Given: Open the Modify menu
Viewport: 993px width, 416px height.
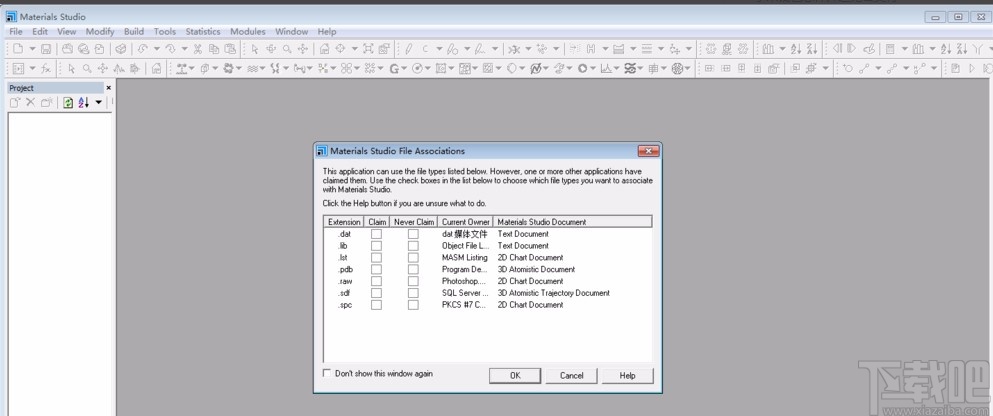Looking at the screenshot, I should [100, 31].
